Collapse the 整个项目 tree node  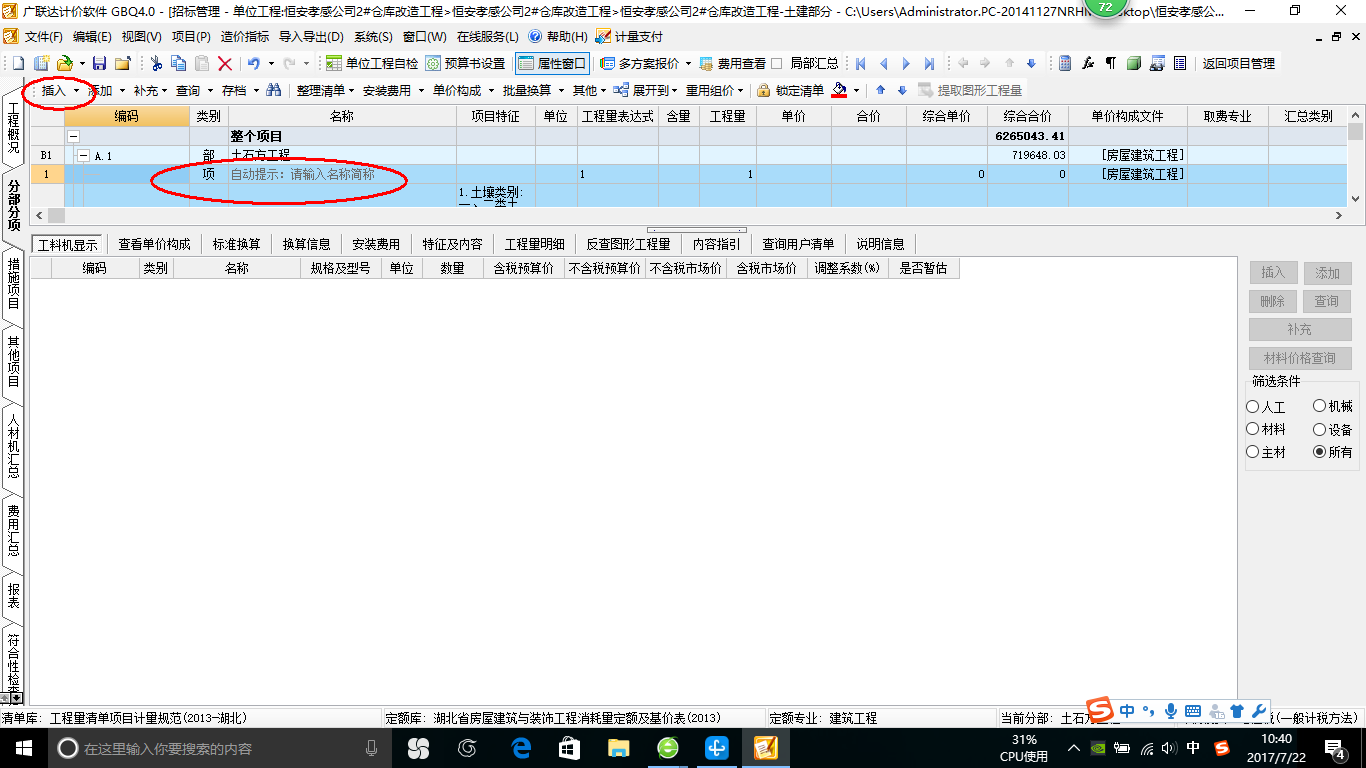[73, 136]
